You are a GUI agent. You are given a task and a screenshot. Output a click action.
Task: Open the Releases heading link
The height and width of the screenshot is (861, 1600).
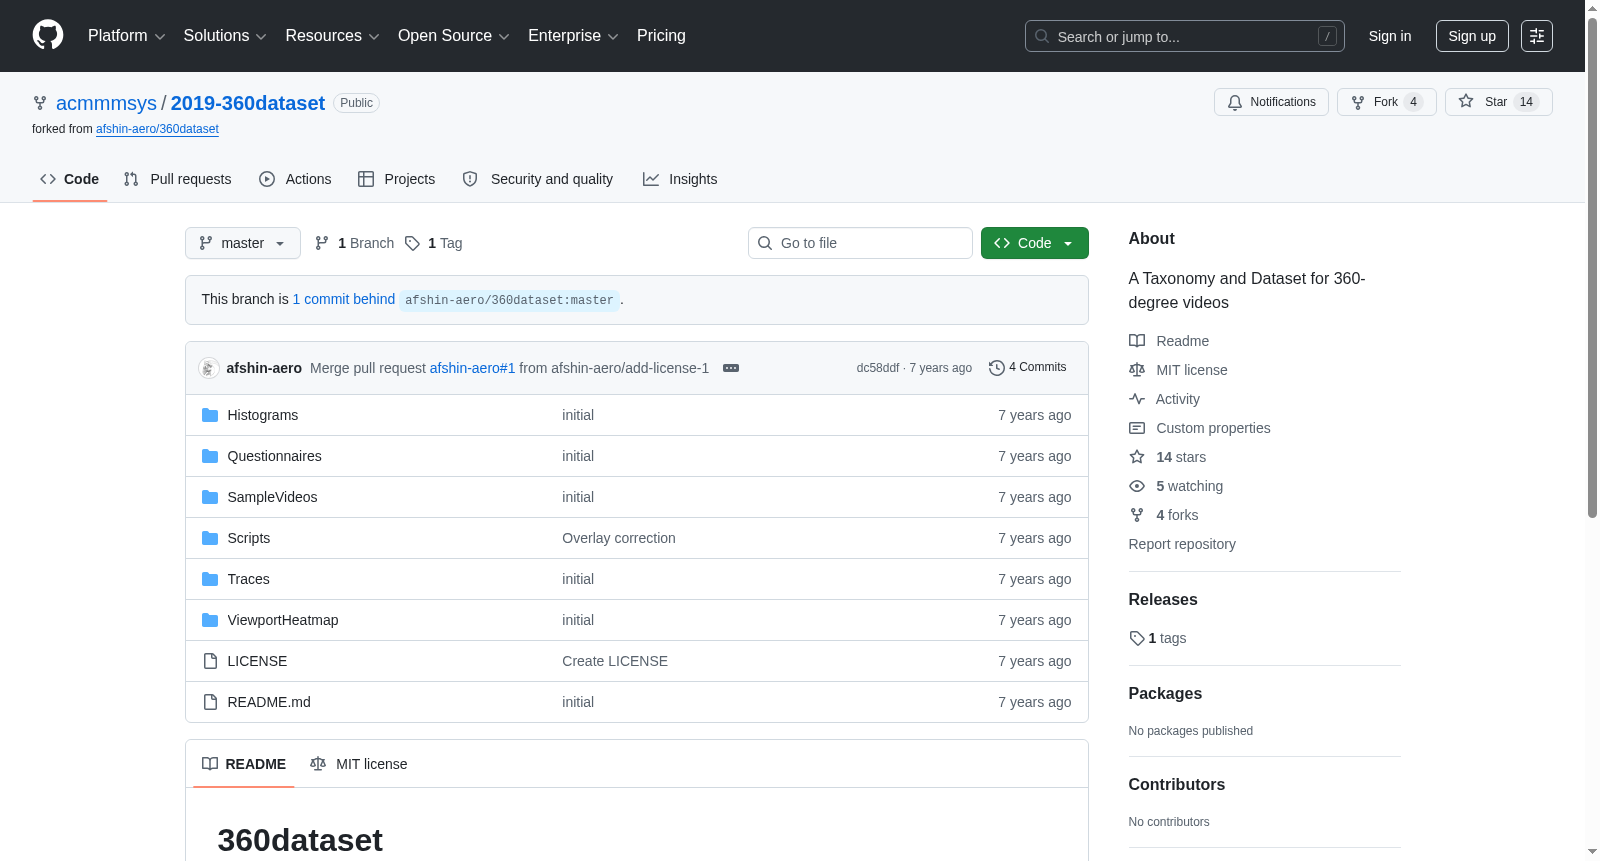coord(1163,600)
